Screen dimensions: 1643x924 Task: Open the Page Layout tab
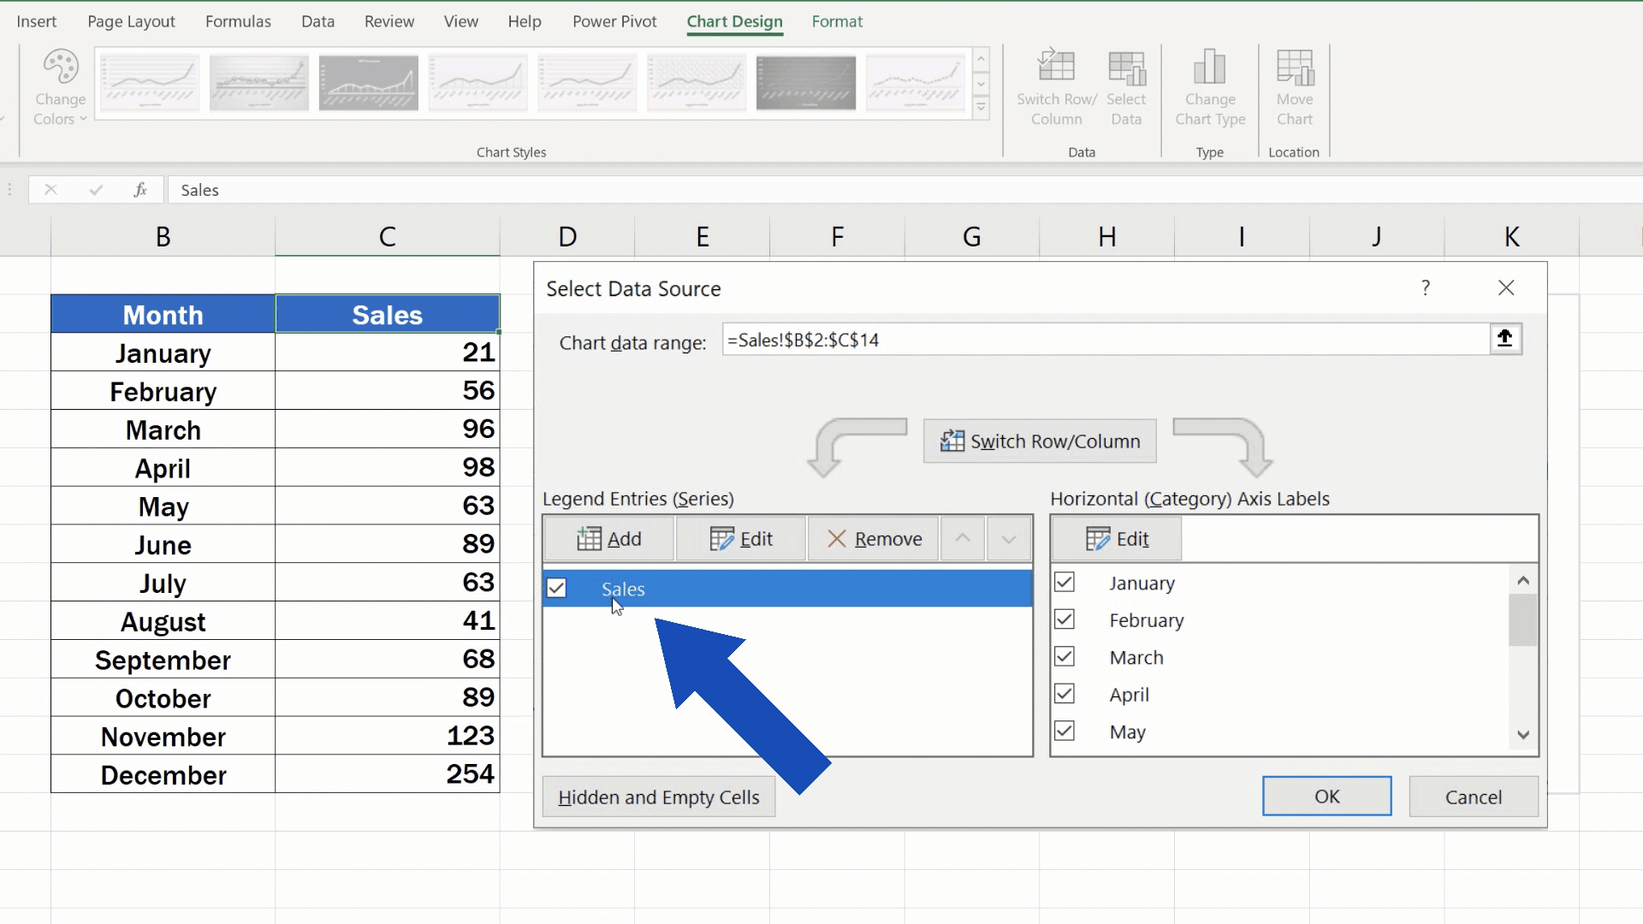click(x=131, y=21)
